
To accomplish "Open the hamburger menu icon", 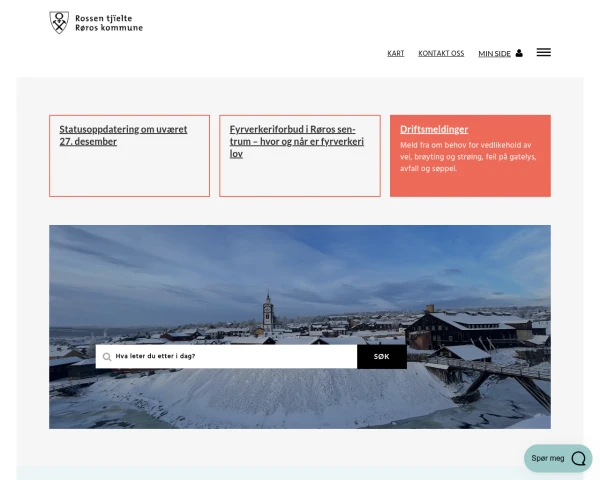I will click(543, 52).
